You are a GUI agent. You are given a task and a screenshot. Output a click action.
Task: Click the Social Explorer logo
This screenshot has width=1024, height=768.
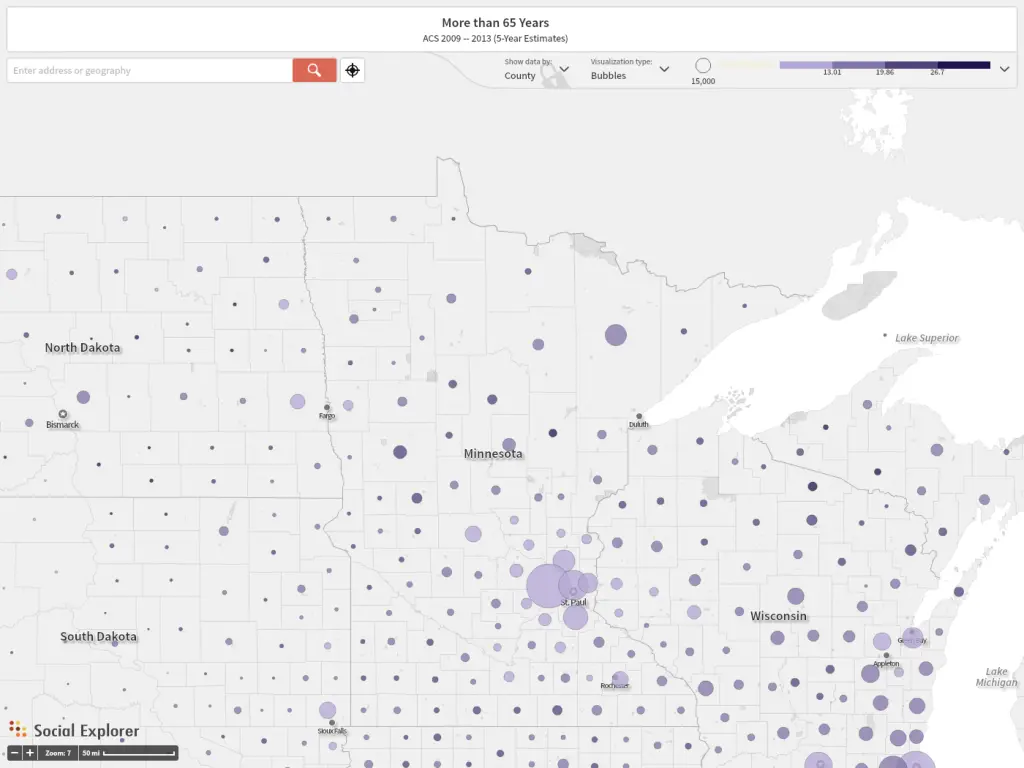click(x=74, y=730)
